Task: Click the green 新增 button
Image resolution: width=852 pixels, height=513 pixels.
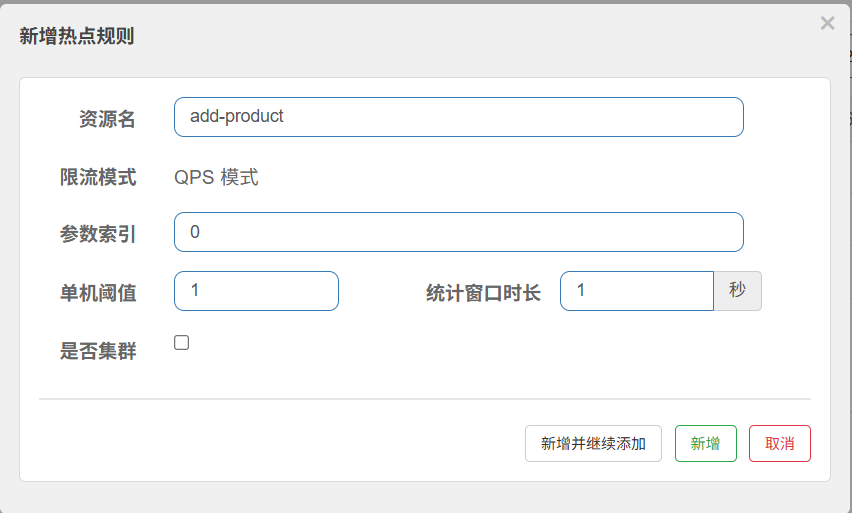Action: click(706, 444)
